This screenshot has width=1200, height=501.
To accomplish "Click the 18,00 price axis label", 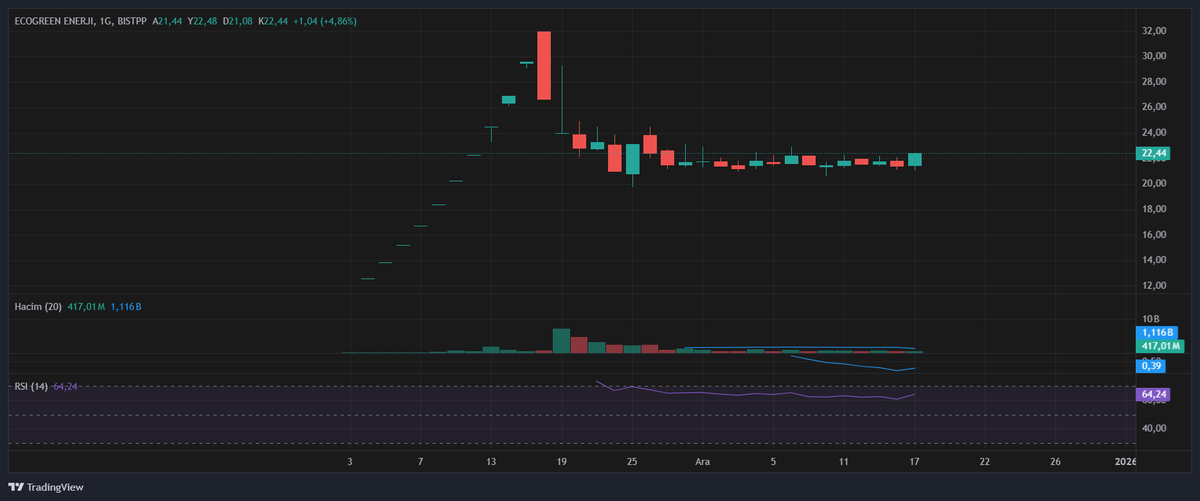I will 1154,209.
